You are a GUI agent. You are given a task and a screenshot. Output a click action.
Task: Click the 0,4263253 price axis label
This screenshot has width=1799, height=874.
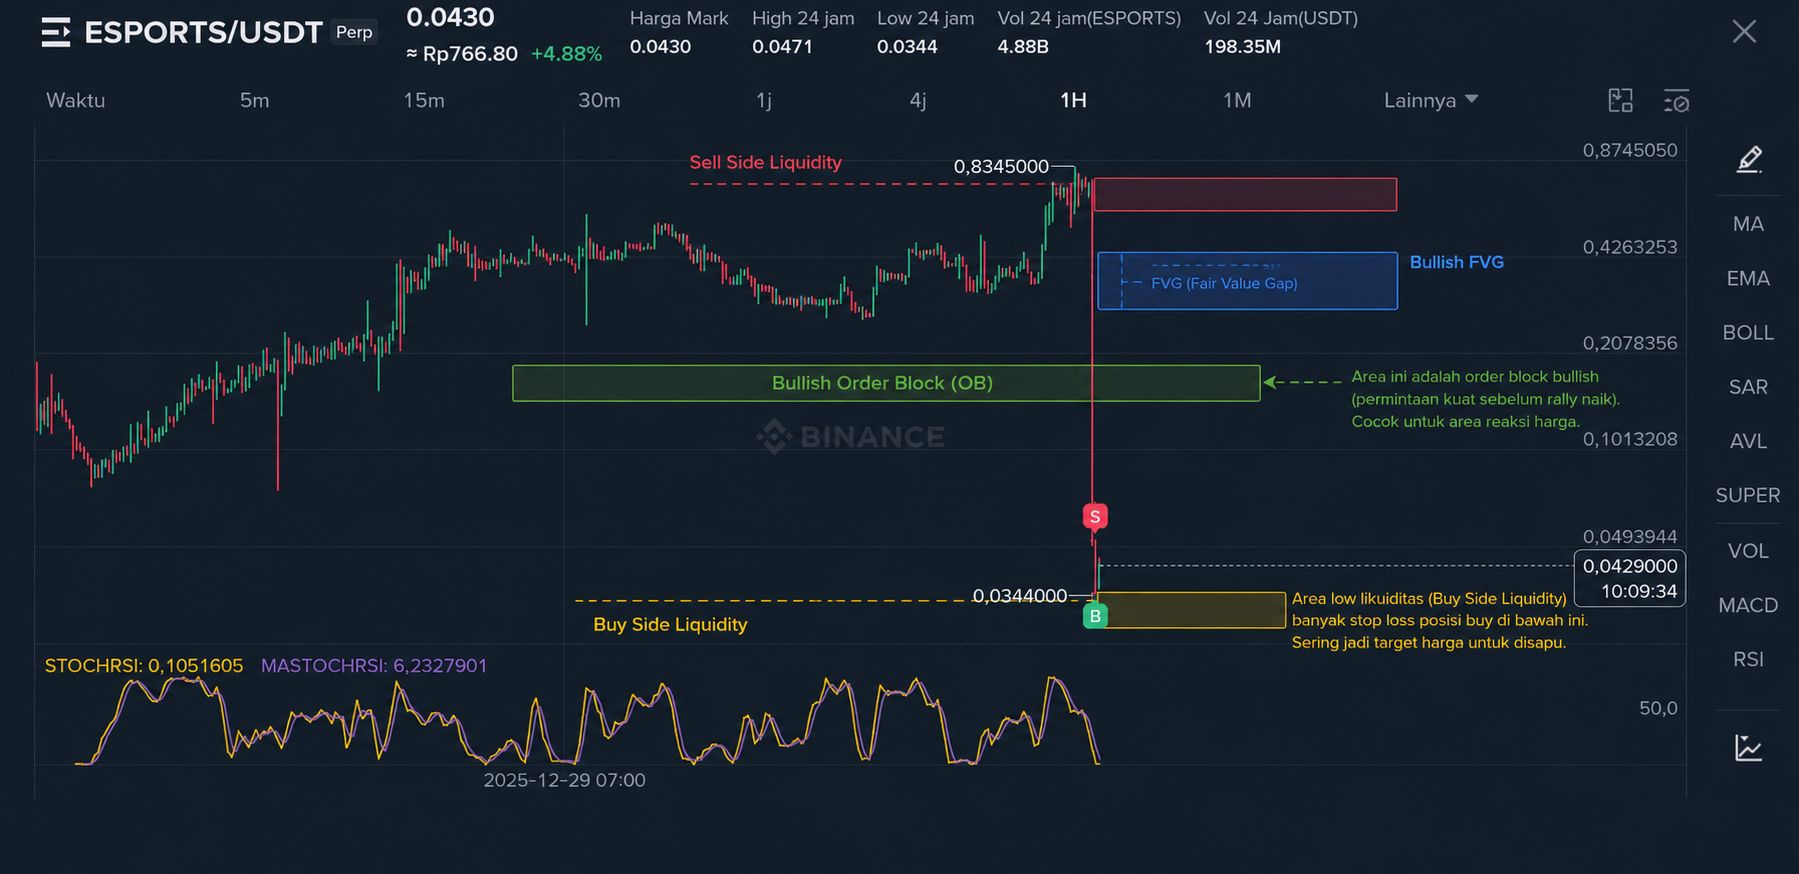tap(1630, 247)
